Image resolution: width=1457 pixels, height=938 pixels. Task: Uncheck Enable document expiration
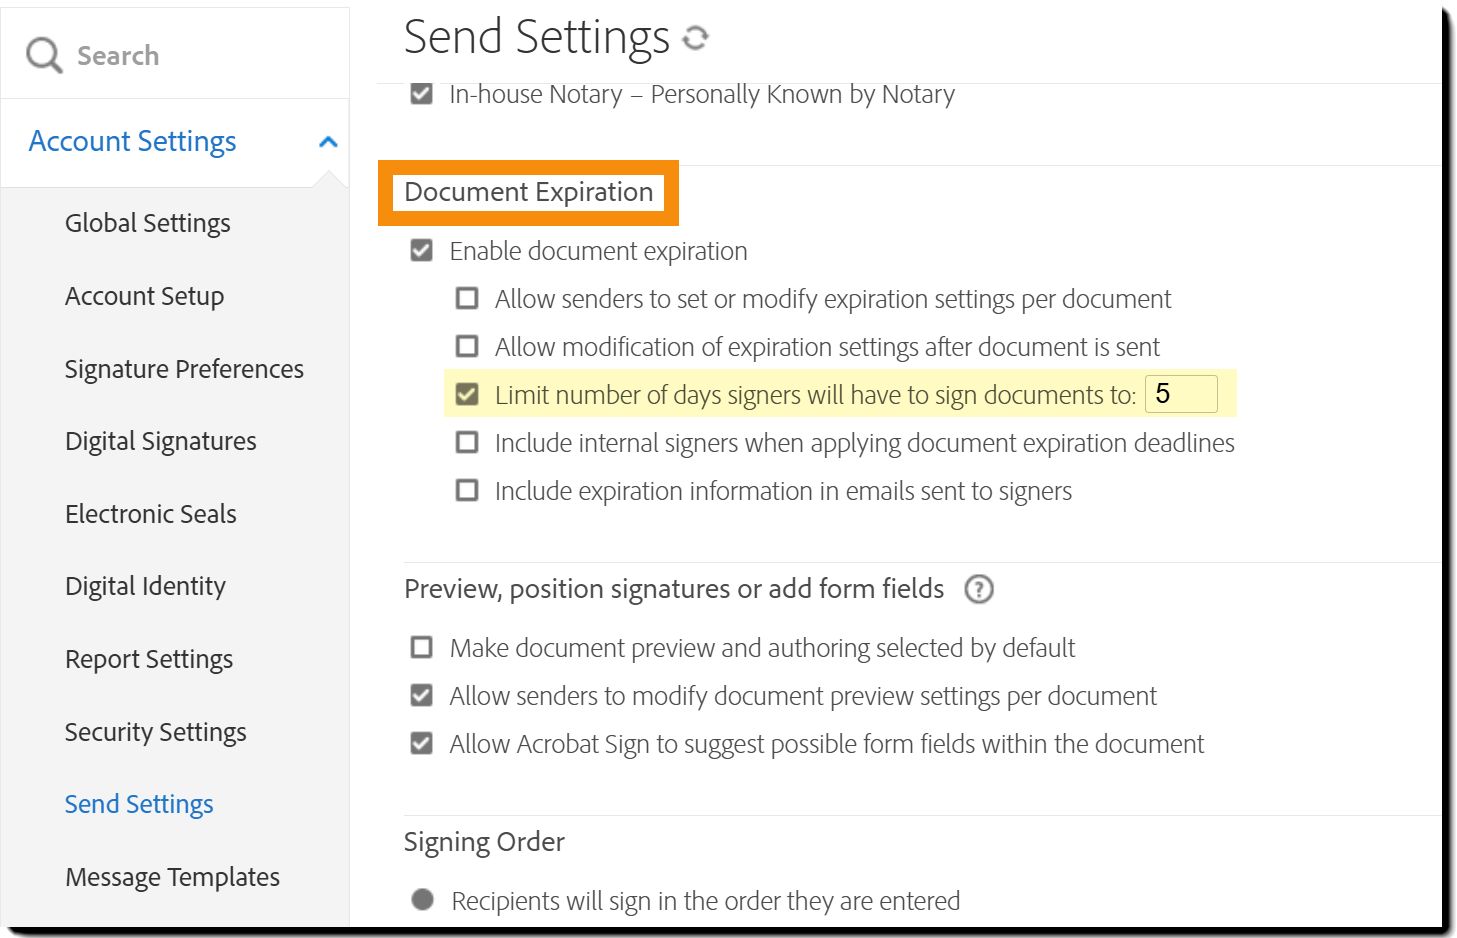pos(422,250)
